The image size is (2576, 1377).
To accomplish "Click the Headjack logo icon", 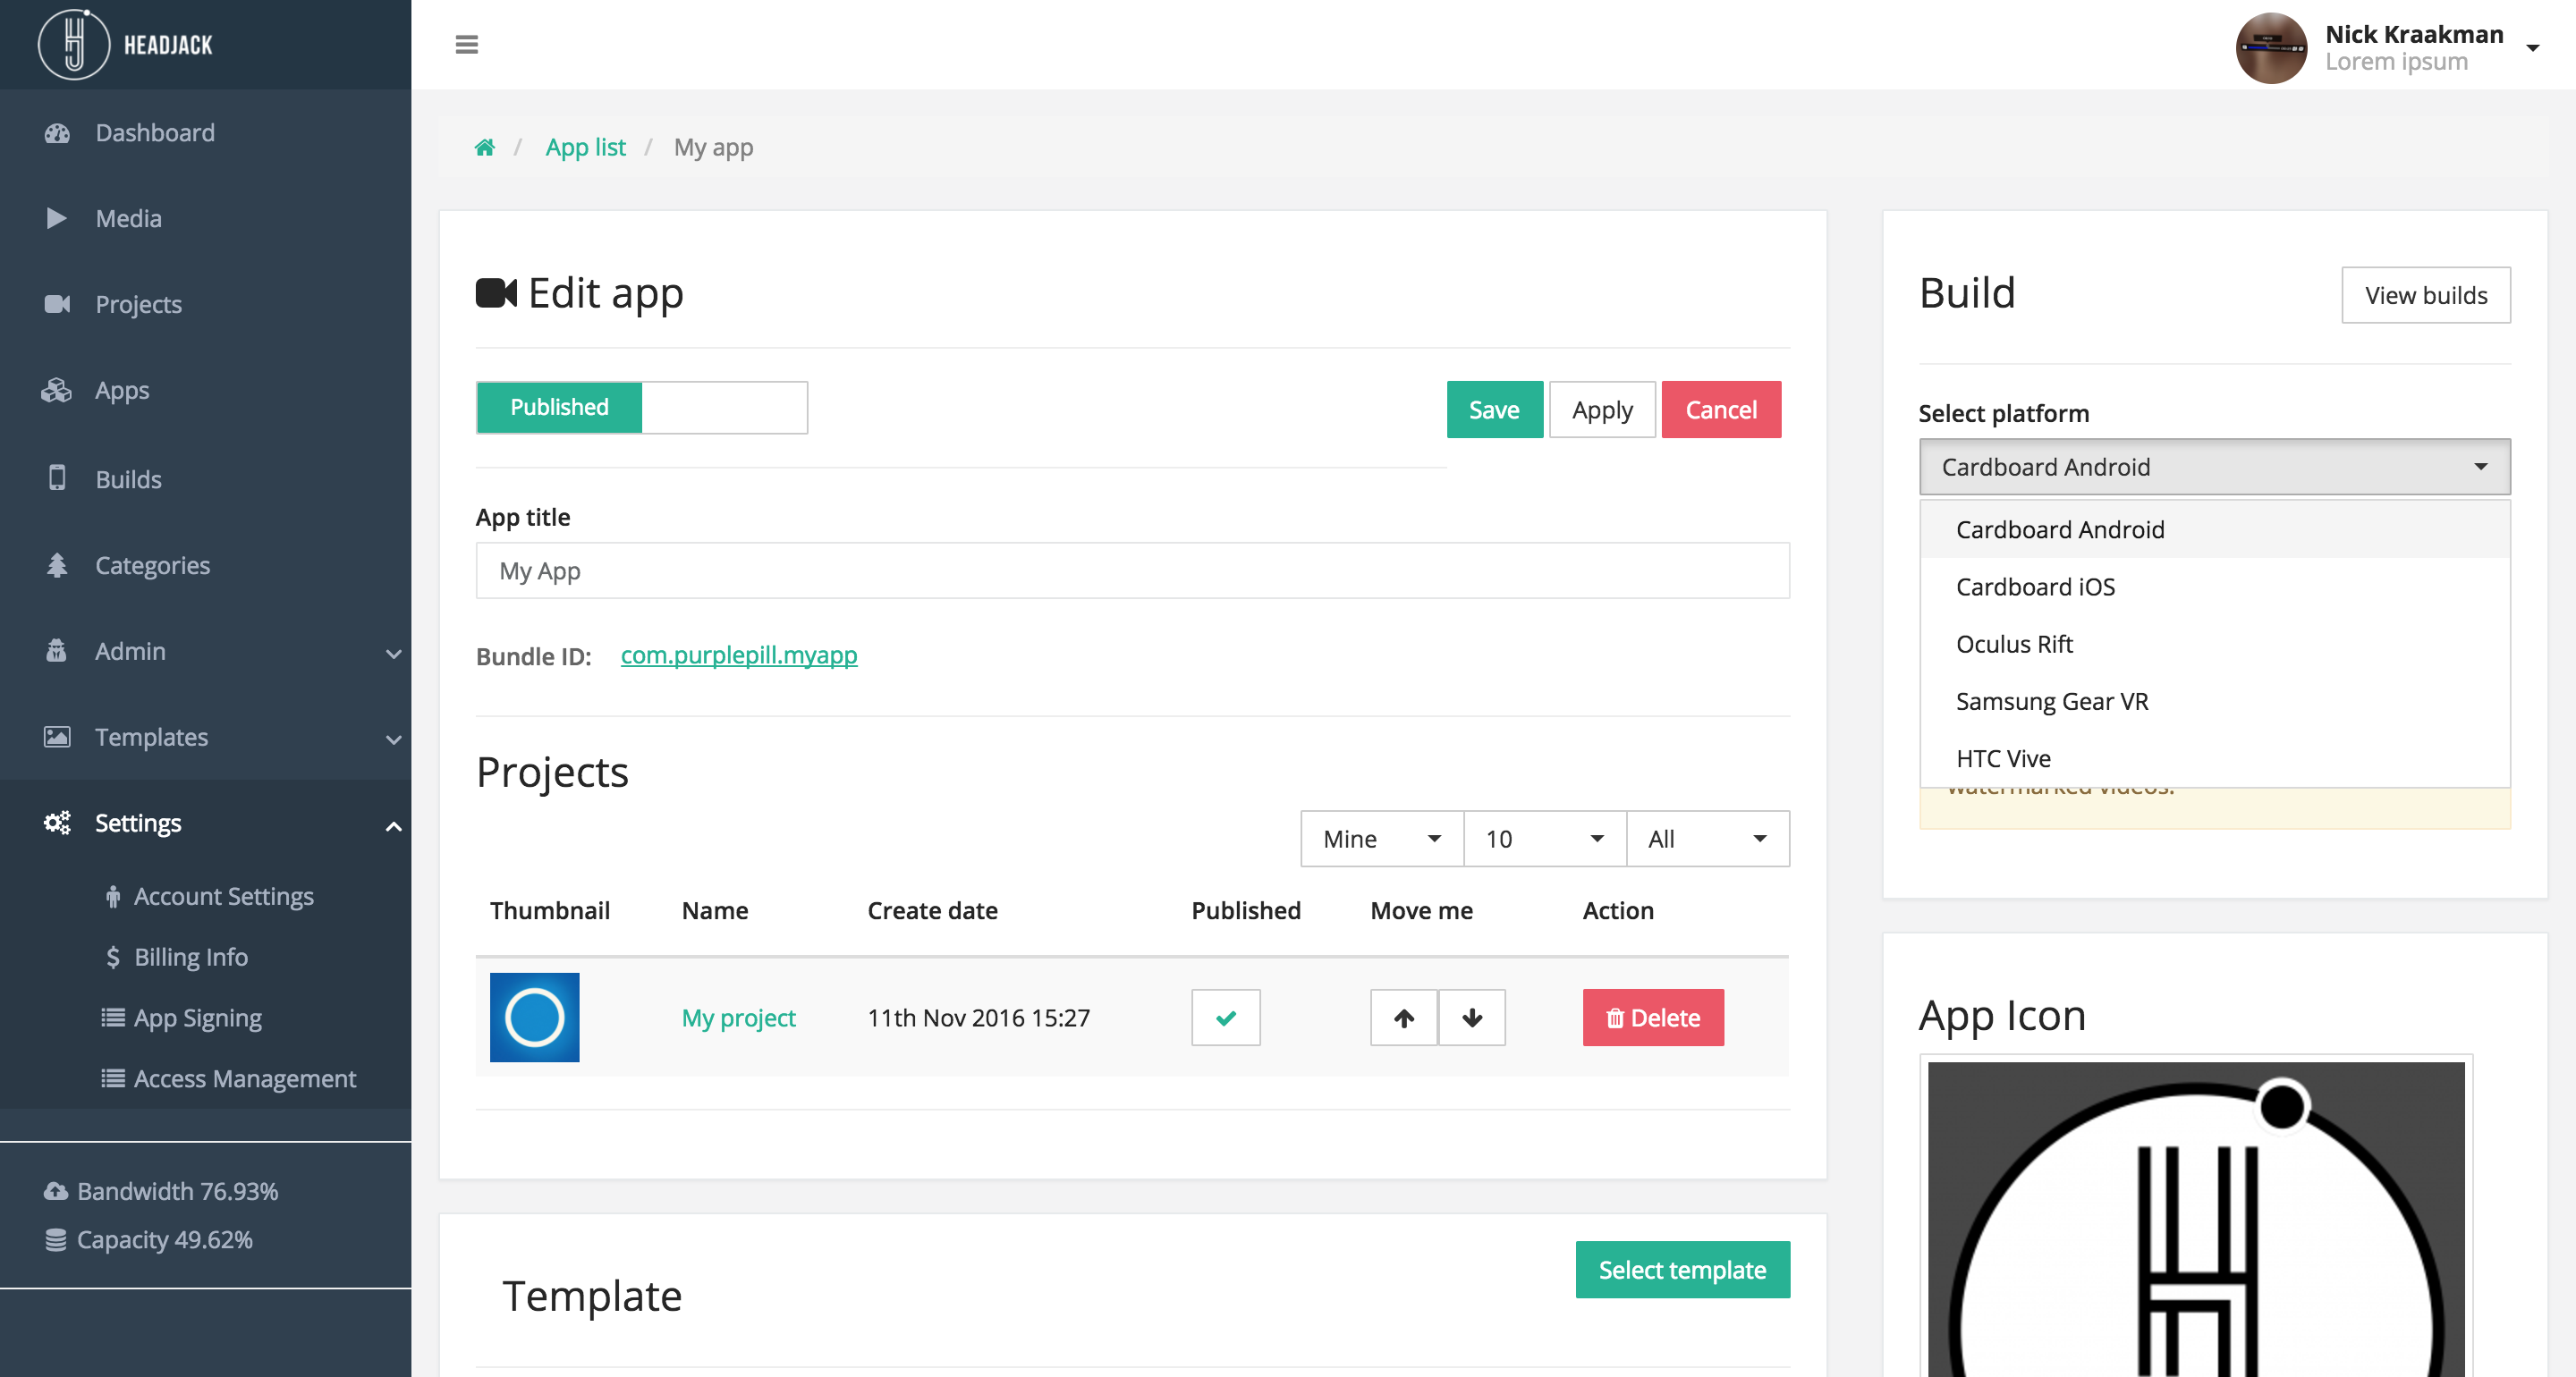I will click(73, 45).
